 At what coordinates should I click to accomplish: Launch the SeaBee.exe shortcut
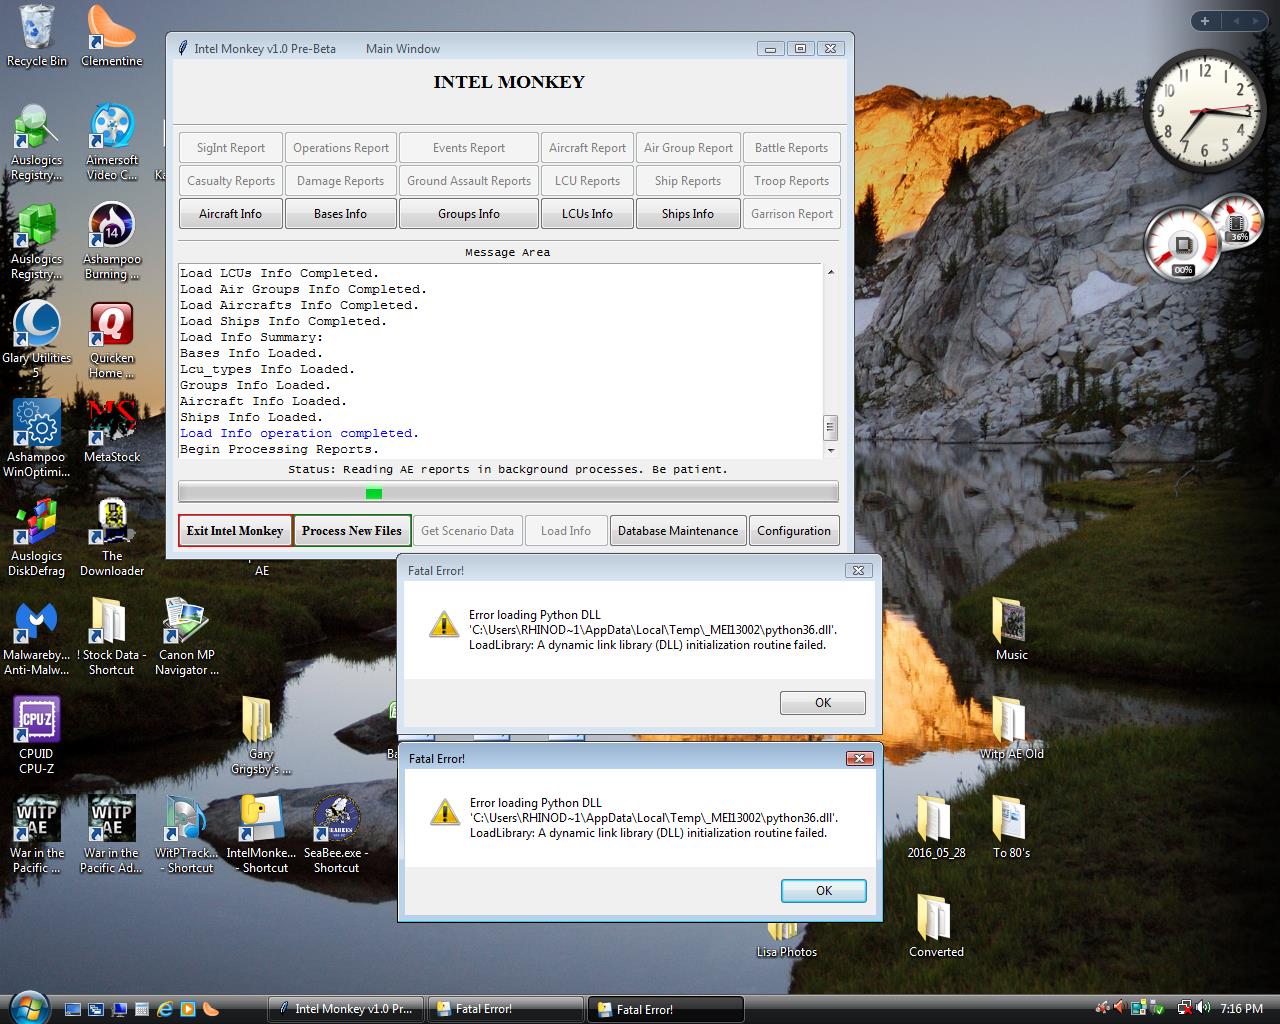pyautogui.click(x=336, y=815)
